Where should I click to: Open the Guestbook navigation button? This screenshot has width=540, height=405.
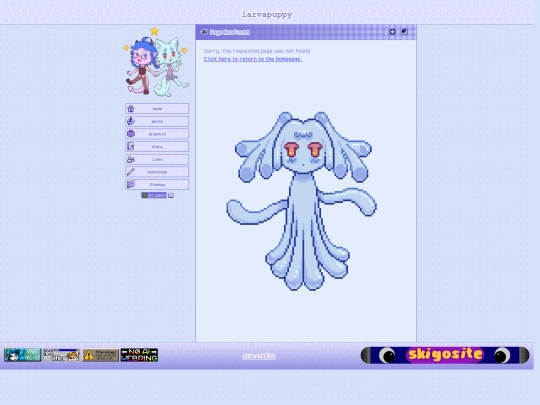pyautogui.click(x=157, y=172)
